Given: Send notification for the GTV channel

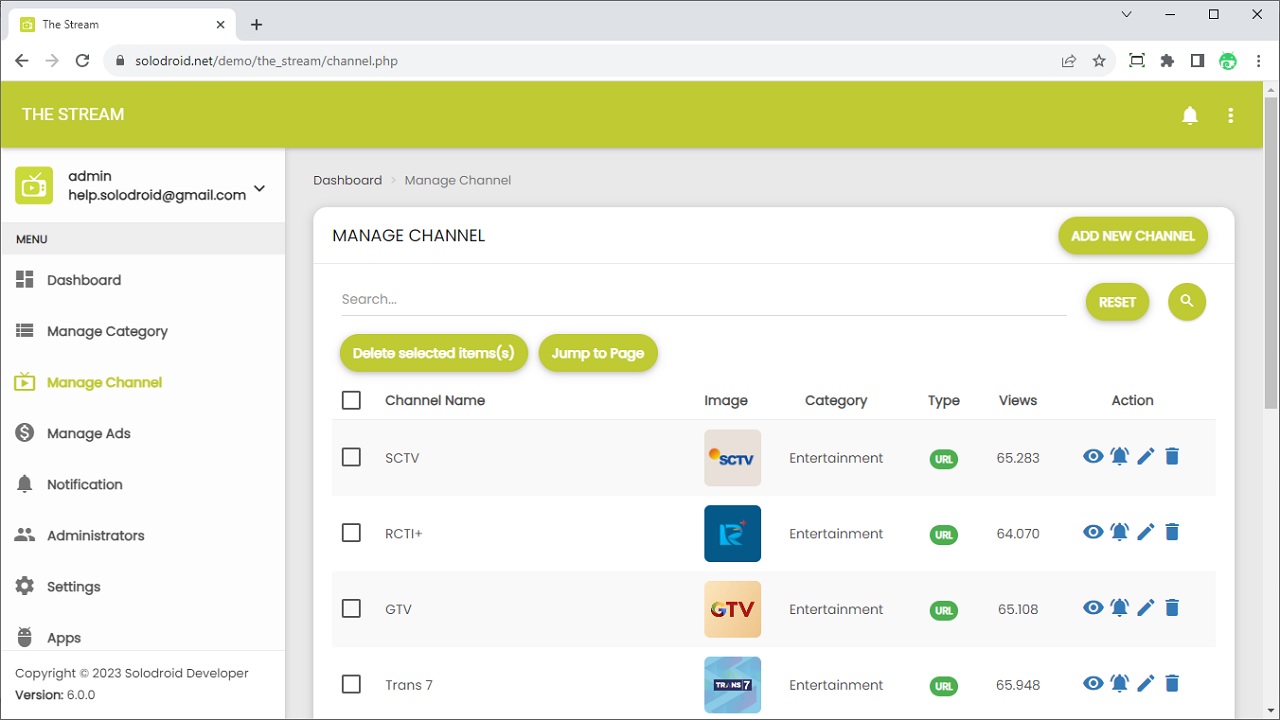Looking at the screenshot, I should [1119, 608].
